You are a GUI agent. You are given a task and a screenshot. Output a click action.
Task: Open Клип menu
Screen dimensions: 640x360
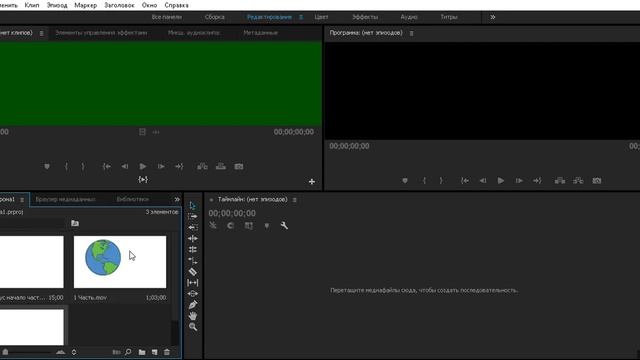point(32,5)
